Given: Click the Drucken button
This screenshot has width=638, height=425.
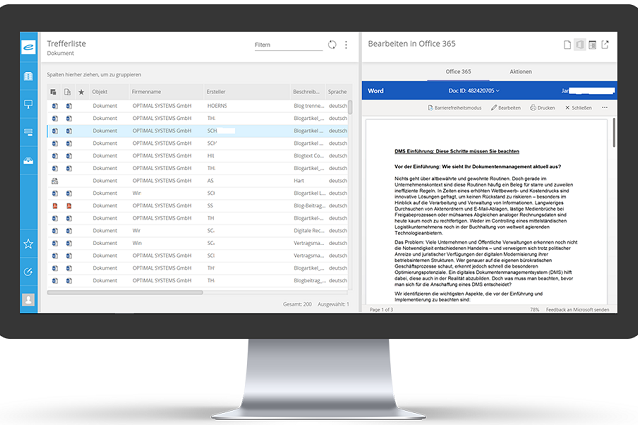Looking at the screenshot, I should (x=542, y=108).
